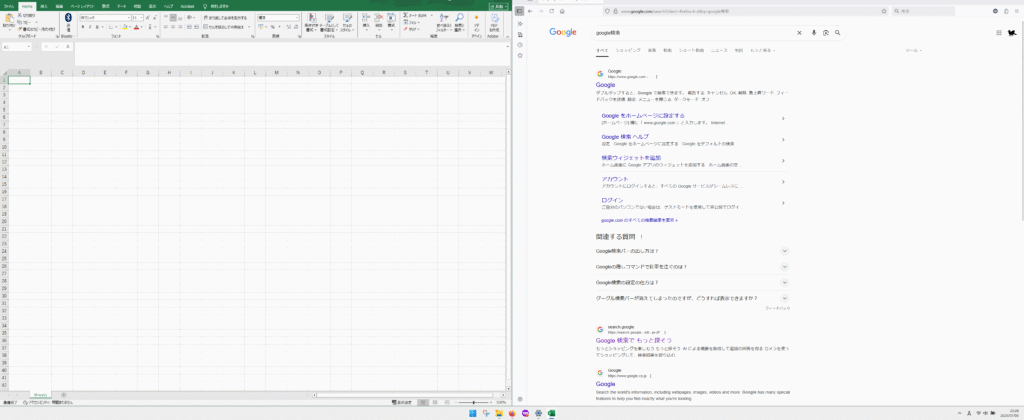Open the More dropdown in Google search
The width and height of the screenshot is (1024, 420).
763,50
